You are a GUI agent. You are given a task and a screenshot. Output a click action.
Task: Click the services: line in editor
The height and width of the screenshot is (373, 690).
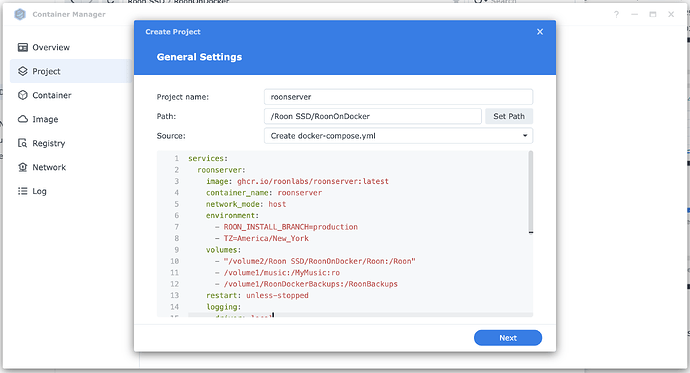[208, 158]
